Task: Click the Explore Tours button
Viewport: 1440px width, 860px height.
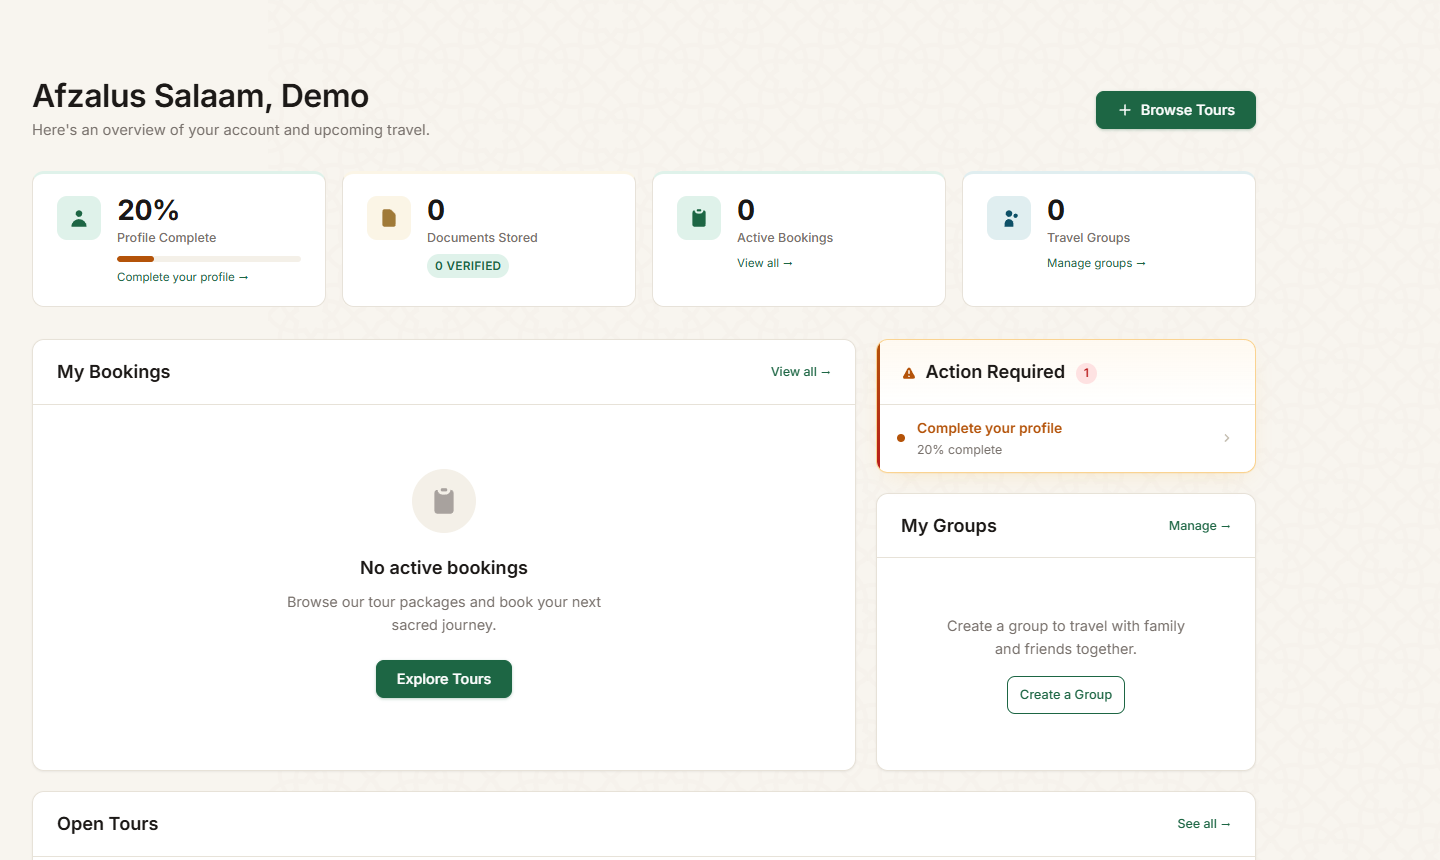Action: pos(444,679)
